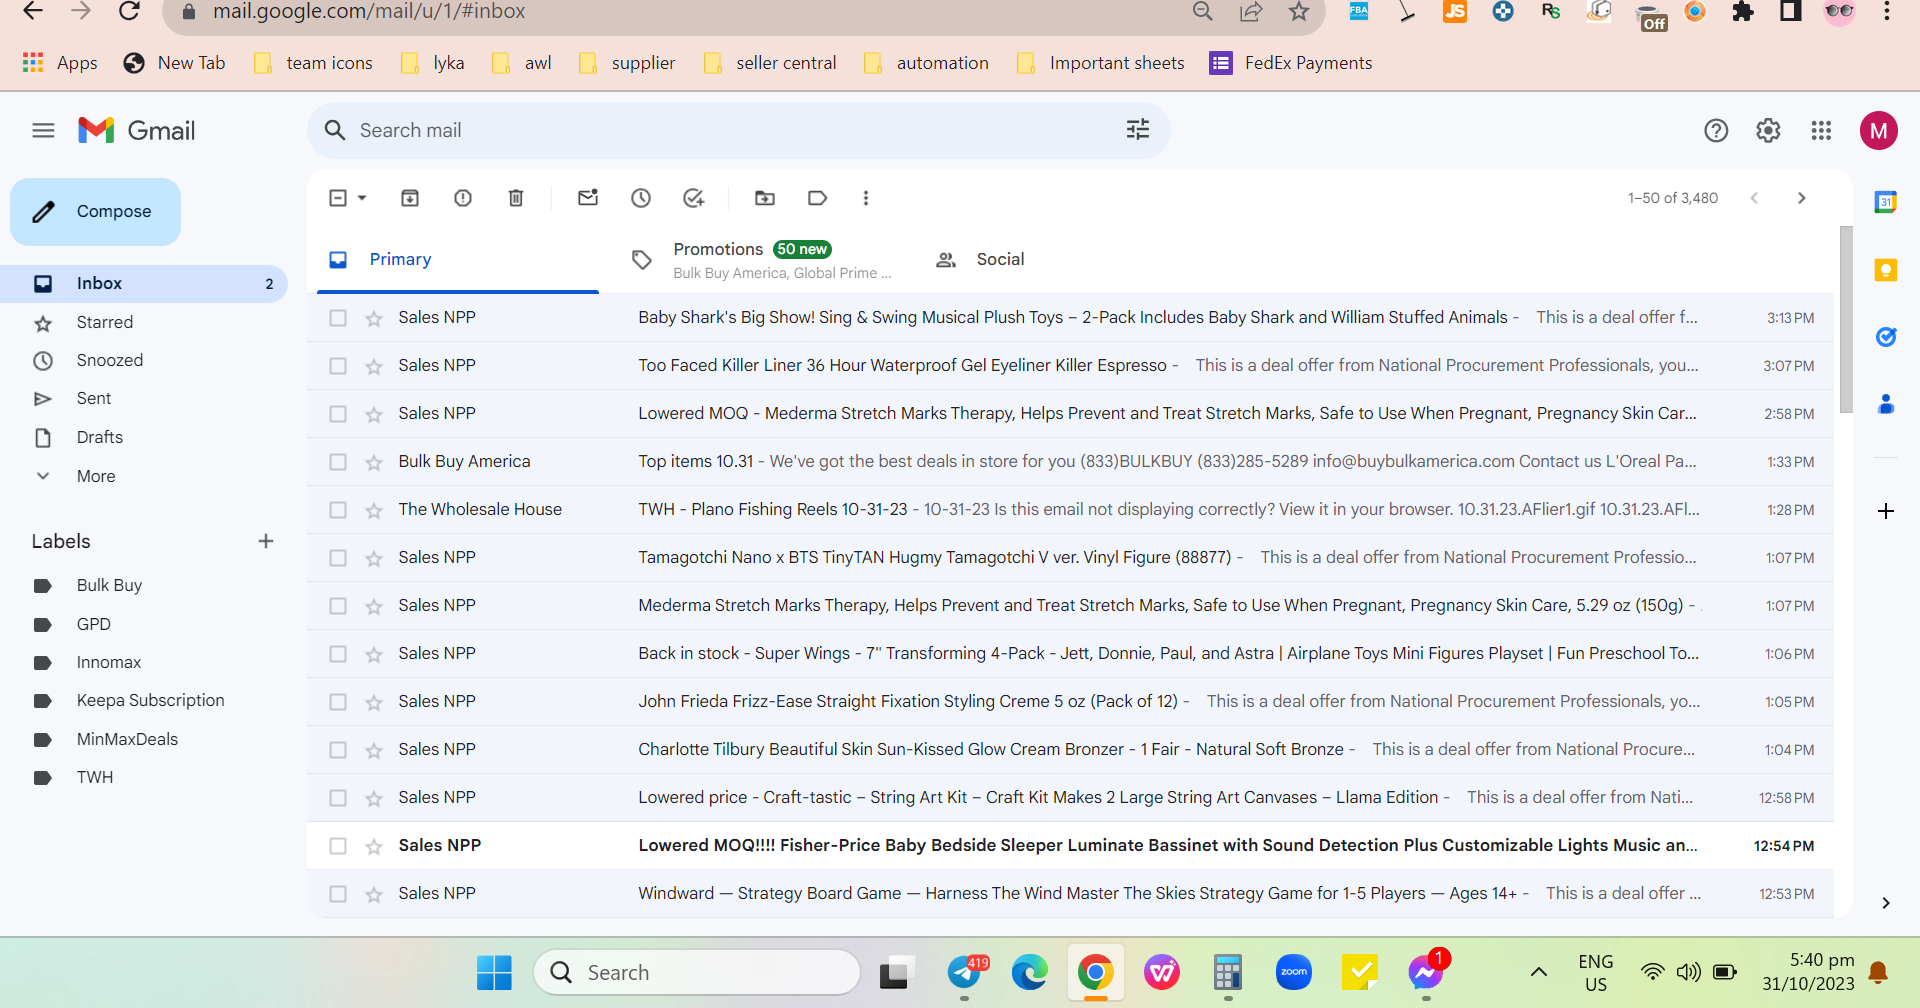The height and width of the screenshot is (1008, 1920).
Task: Click the Windows taskbar Search box
Action: pos(697,972)
